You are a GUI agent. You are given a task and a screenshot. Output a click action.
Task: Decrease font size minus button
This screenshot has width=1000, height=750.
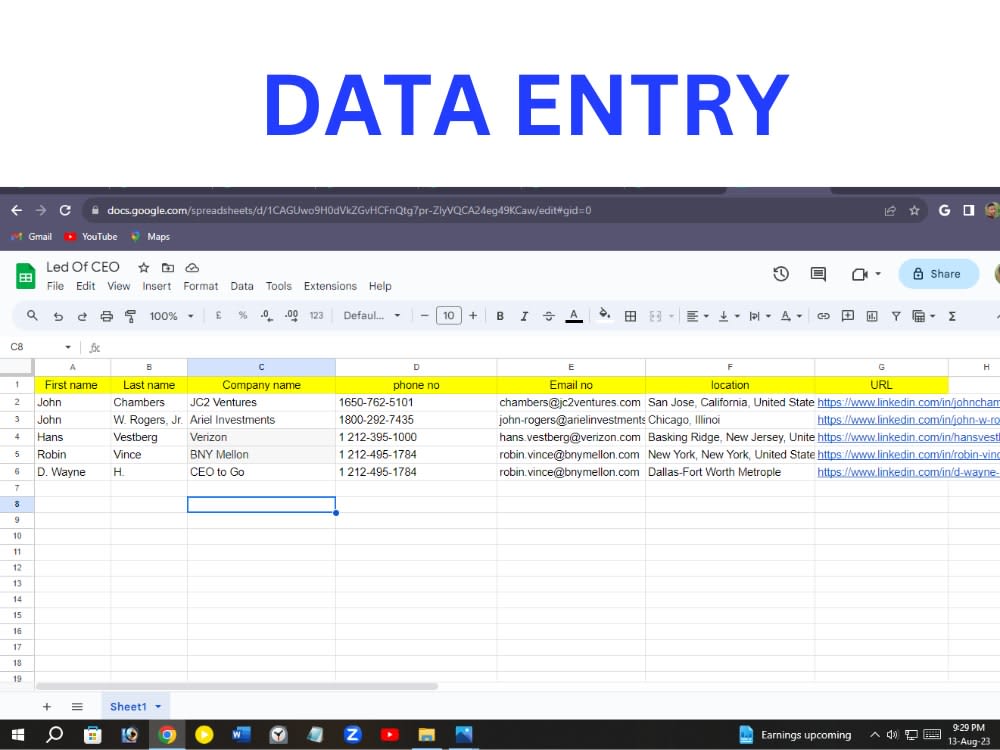click(x=424, y=316)
